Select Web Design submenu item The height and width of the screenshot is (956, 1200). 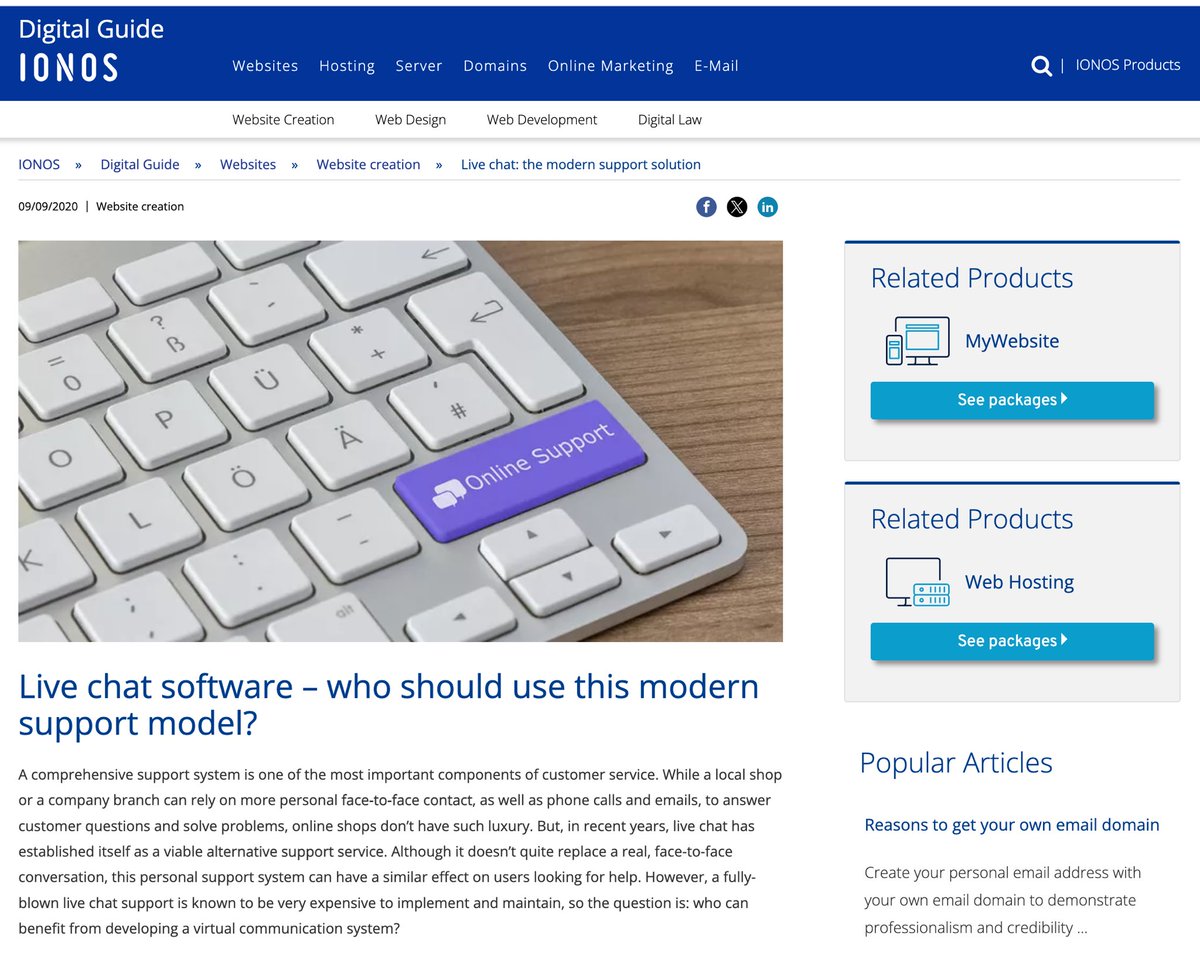click(410, 120)
